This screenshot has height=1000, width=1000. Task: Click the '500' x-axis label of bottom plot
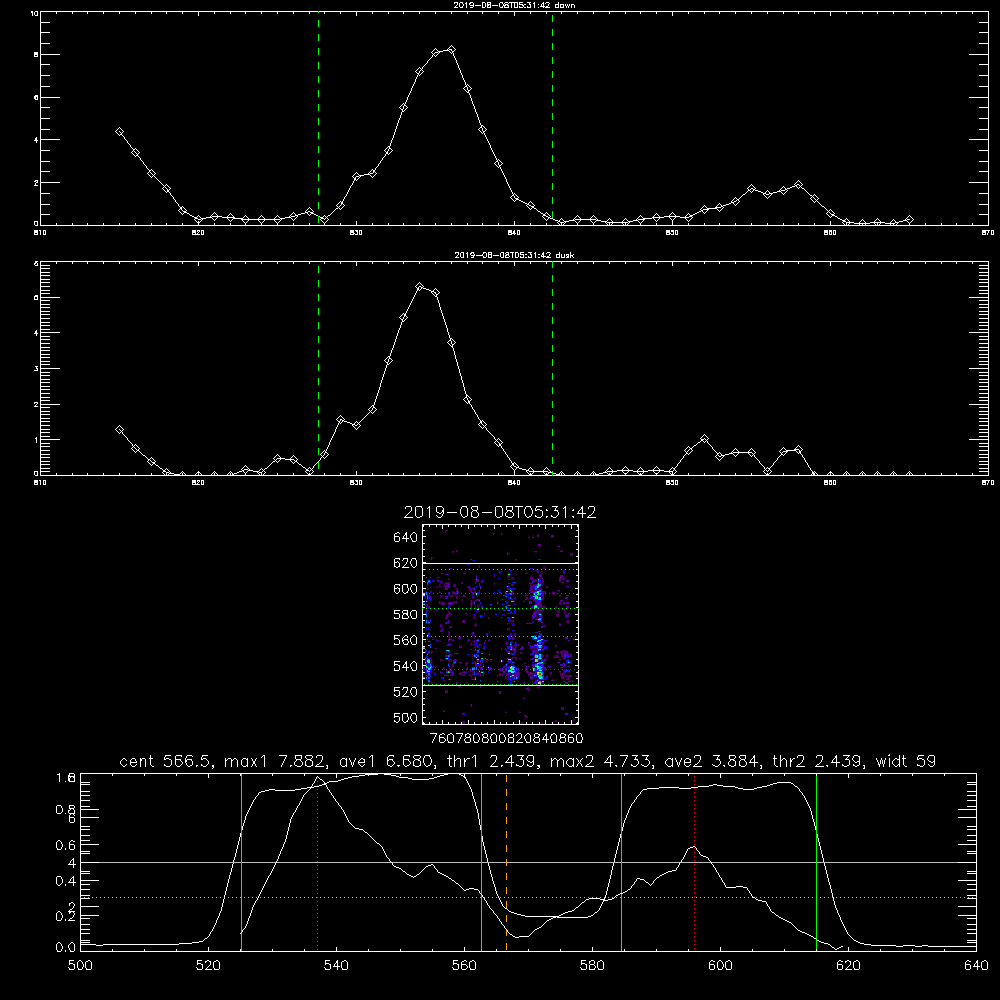pos(80,966)
